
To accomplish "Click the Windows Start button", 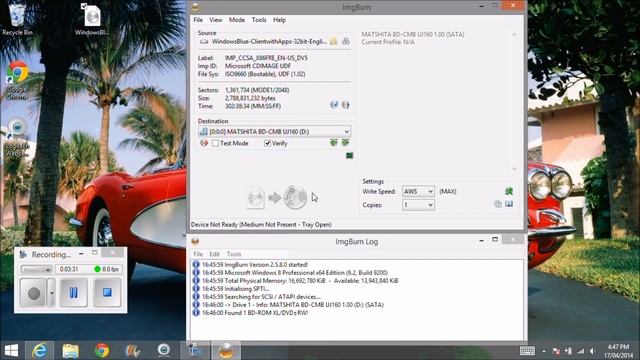I will coord(11,351).
